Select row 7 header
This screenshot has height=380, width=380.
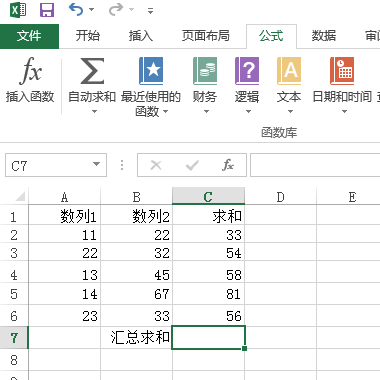[x=14, y=338]
